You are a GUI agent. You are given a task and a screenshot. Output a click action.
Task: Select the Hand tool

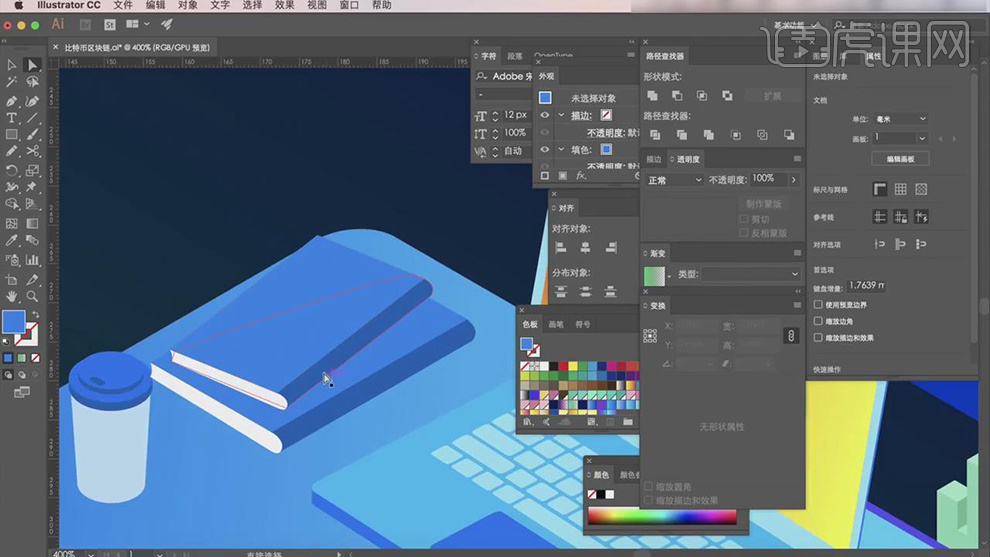(x=11, y=296)
